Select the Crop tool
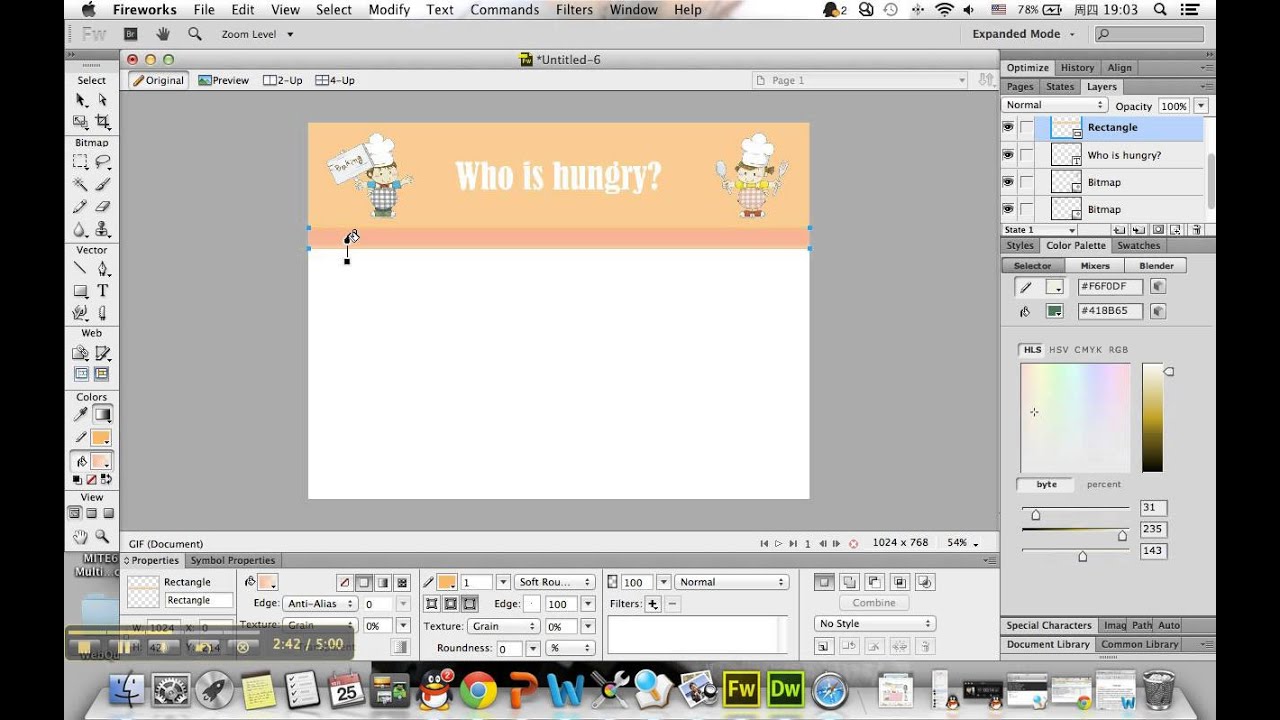 102,122
